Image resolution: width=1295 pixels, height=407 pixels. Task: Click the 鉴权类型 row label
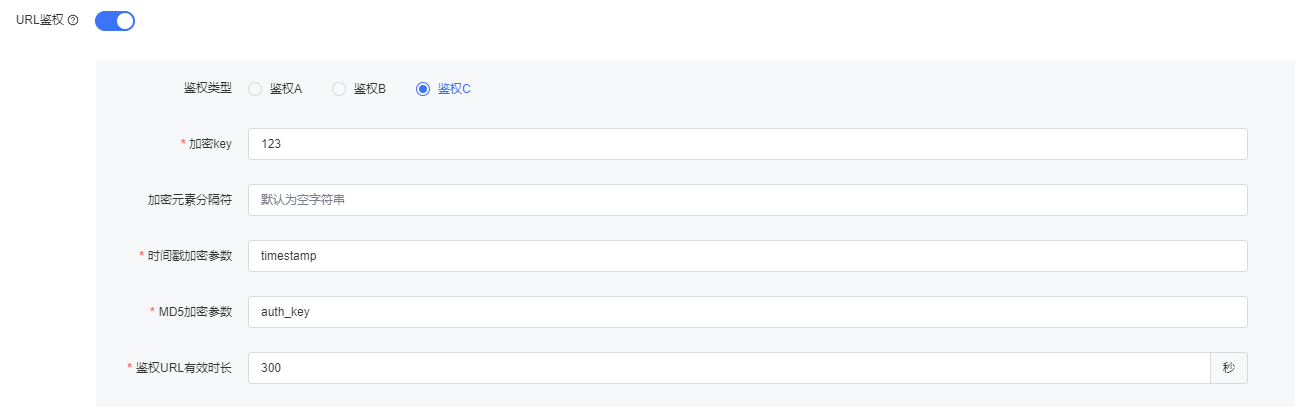click(x=207, y=89)
